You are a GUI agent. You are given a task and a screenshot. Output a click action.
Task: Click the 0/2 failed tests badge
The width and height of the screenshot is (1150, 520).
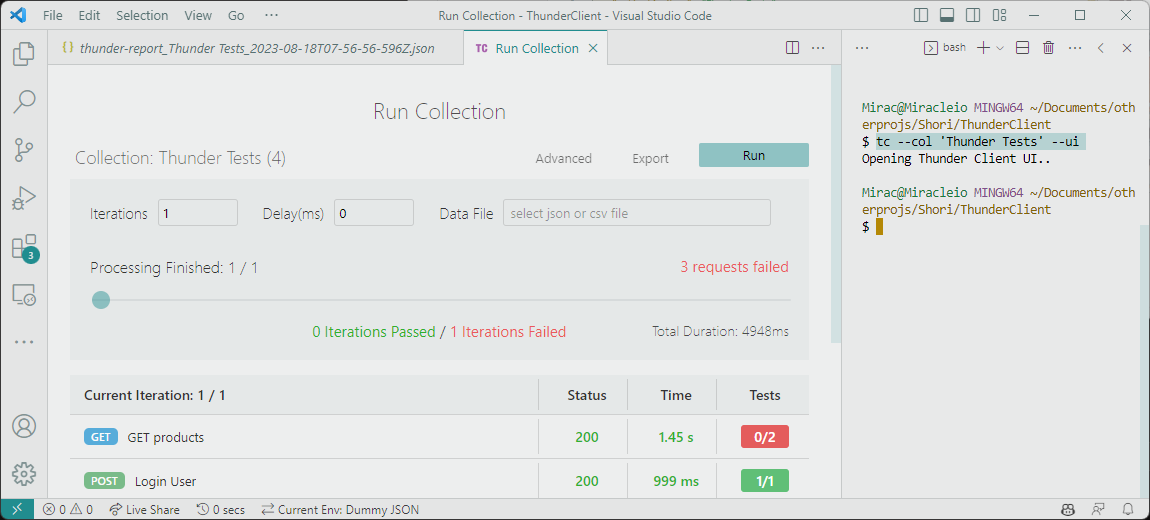764,437
